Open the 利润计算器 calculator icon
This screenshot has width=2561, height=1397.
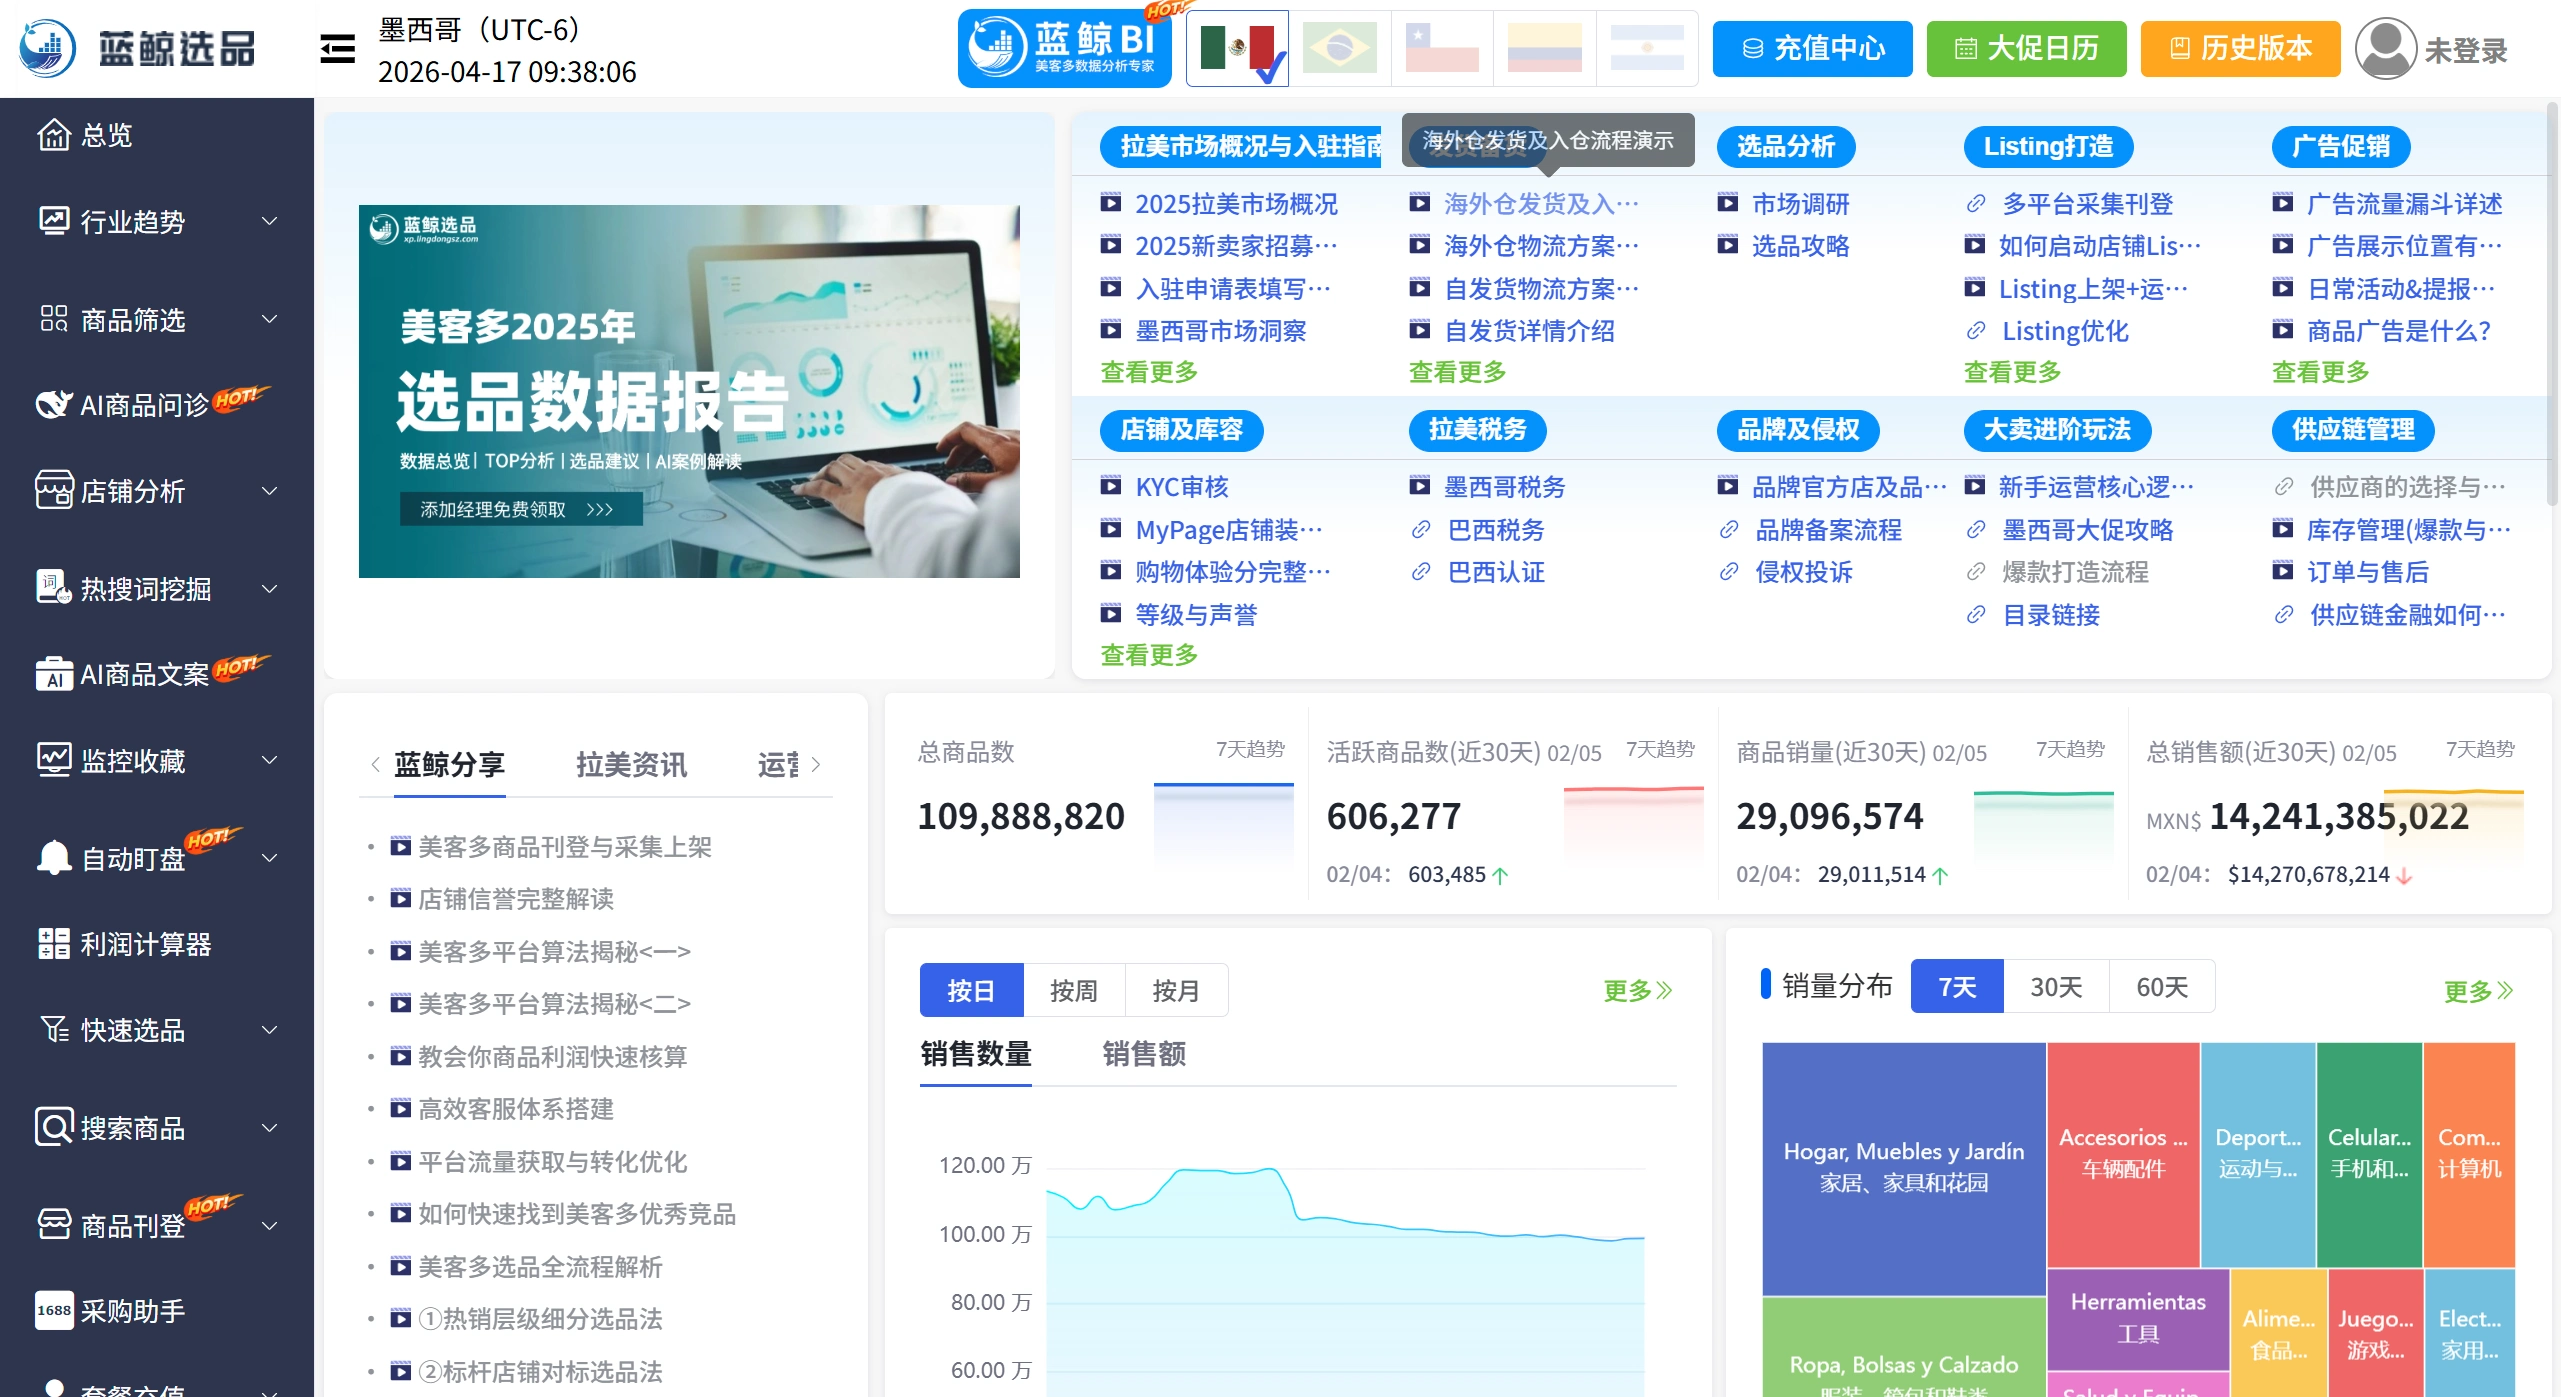tap(54, 943)
